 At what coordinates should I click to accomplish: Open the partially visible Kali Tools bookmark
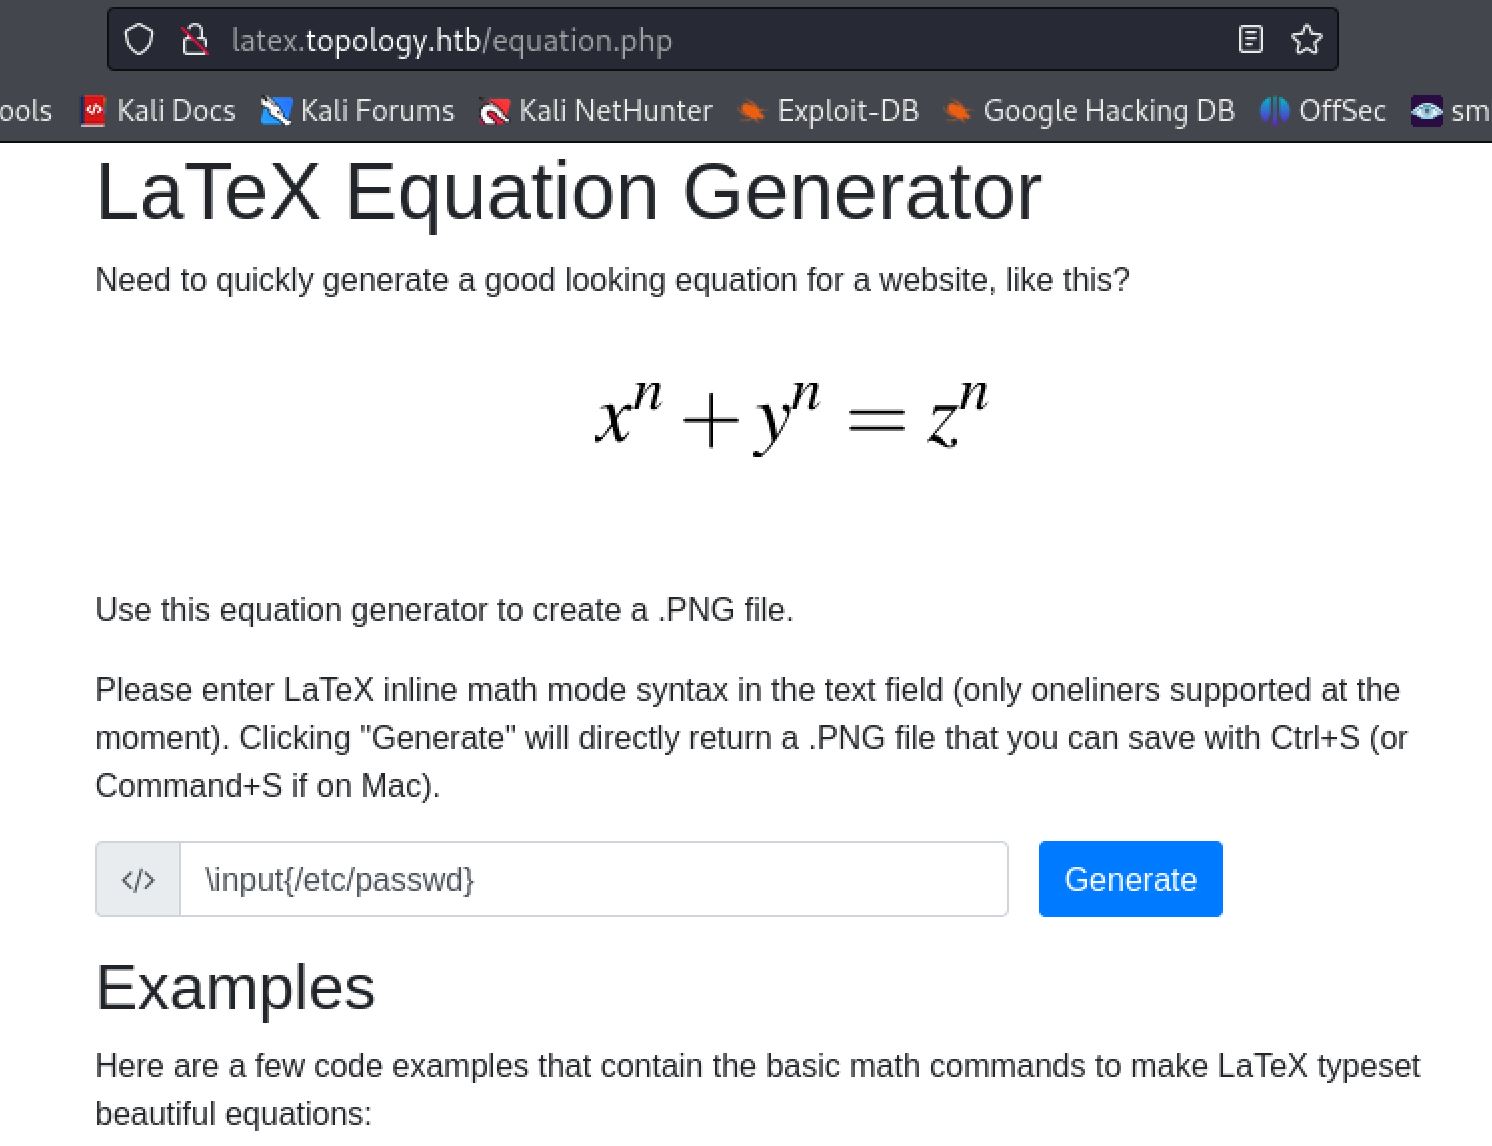point(26,111)
